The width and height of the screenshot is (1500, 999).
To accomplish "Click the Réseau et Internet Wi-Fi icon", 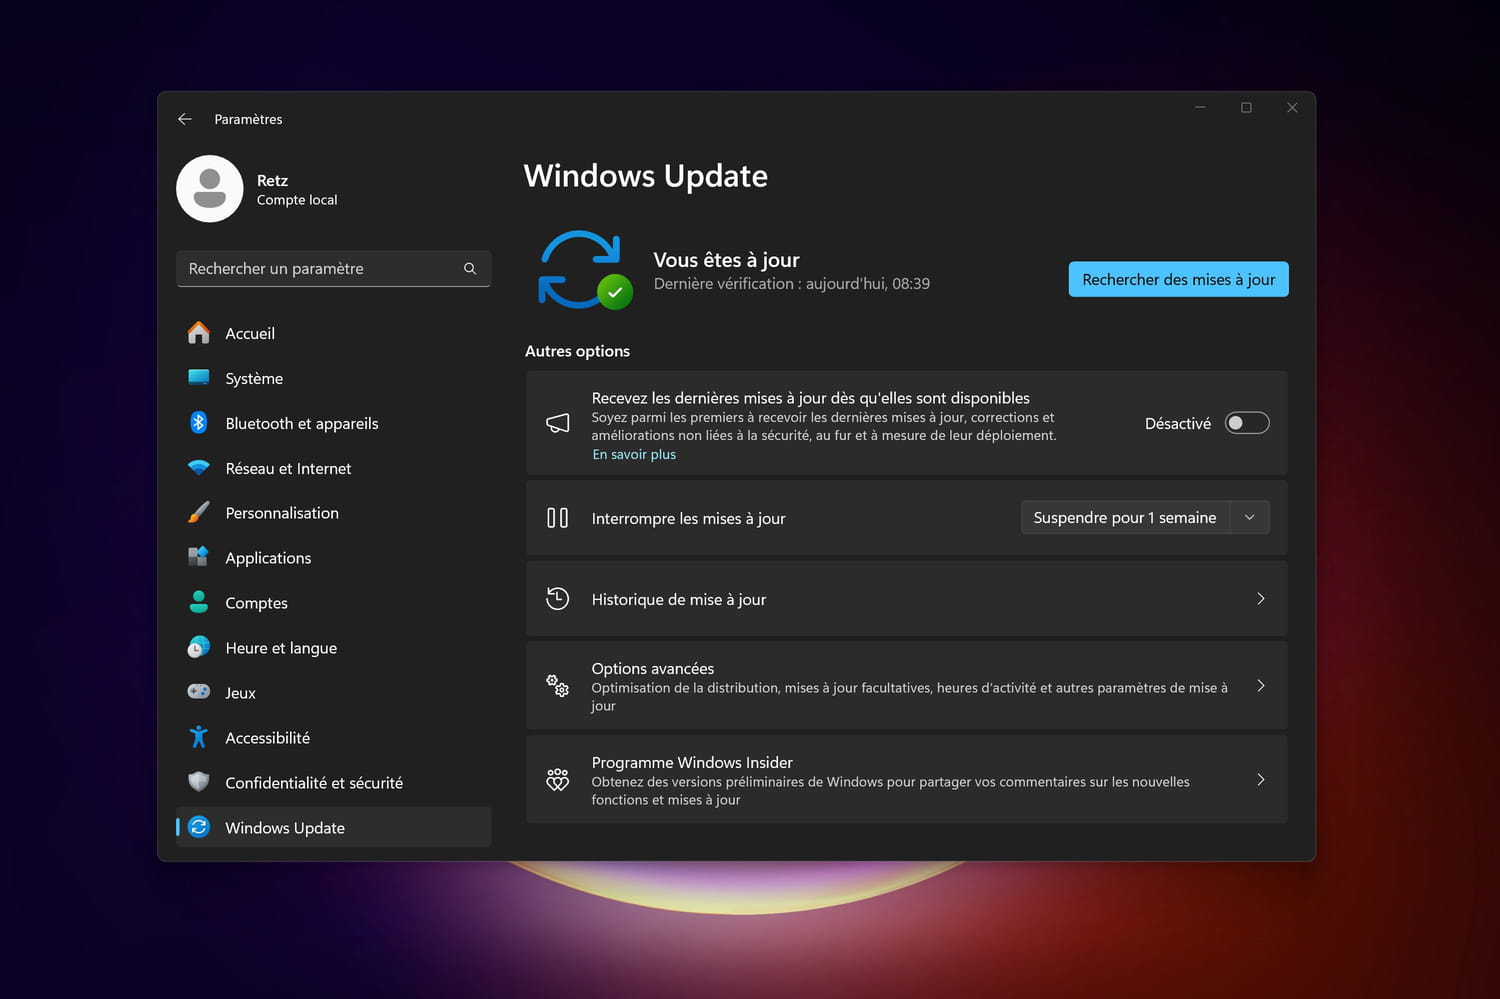I will (x=199, y=468).
